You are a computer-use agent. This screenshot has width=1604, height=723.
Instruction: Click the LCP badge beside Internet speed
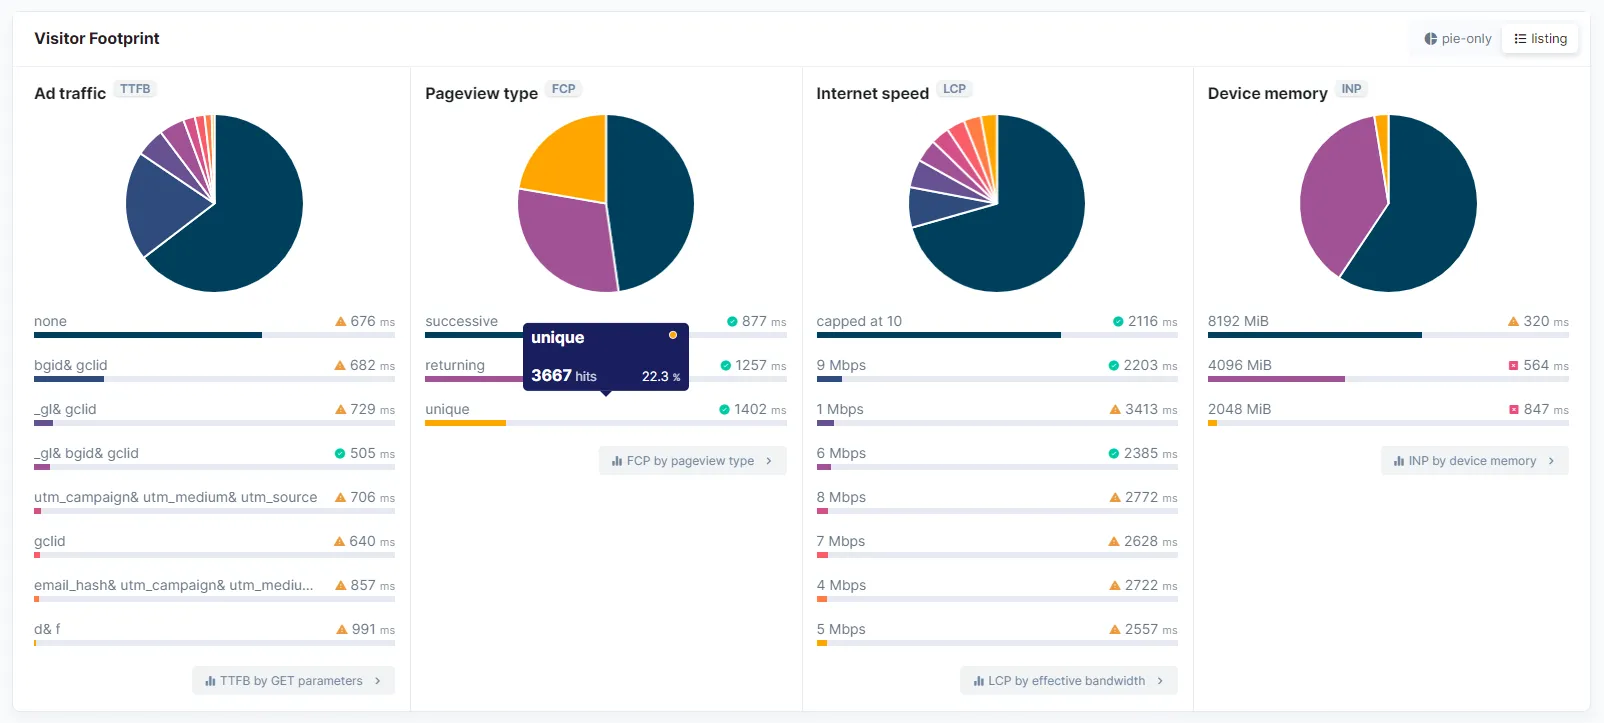point(954,89)
